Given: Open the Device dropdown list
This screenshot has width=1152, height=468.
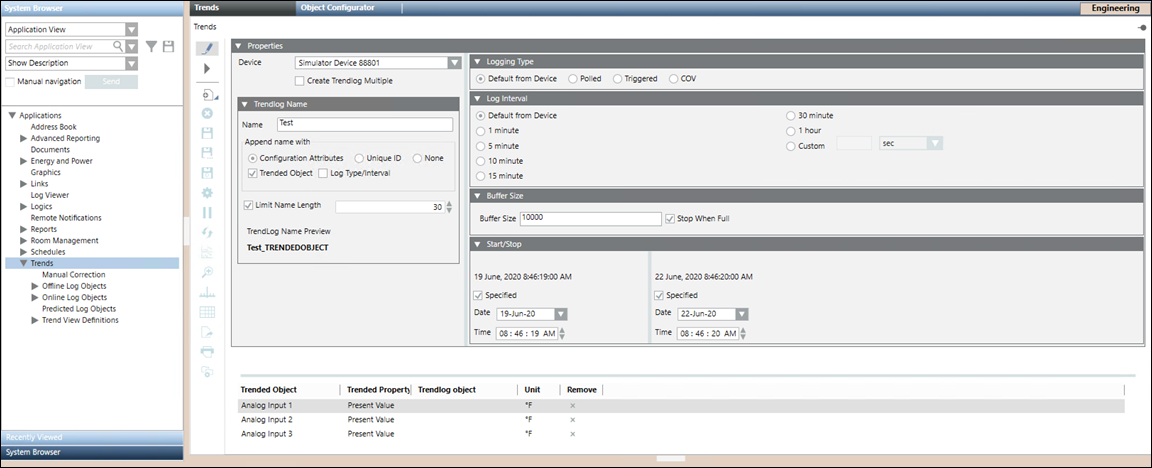Looking at the screenshot, I should click(x=453, y=63).
